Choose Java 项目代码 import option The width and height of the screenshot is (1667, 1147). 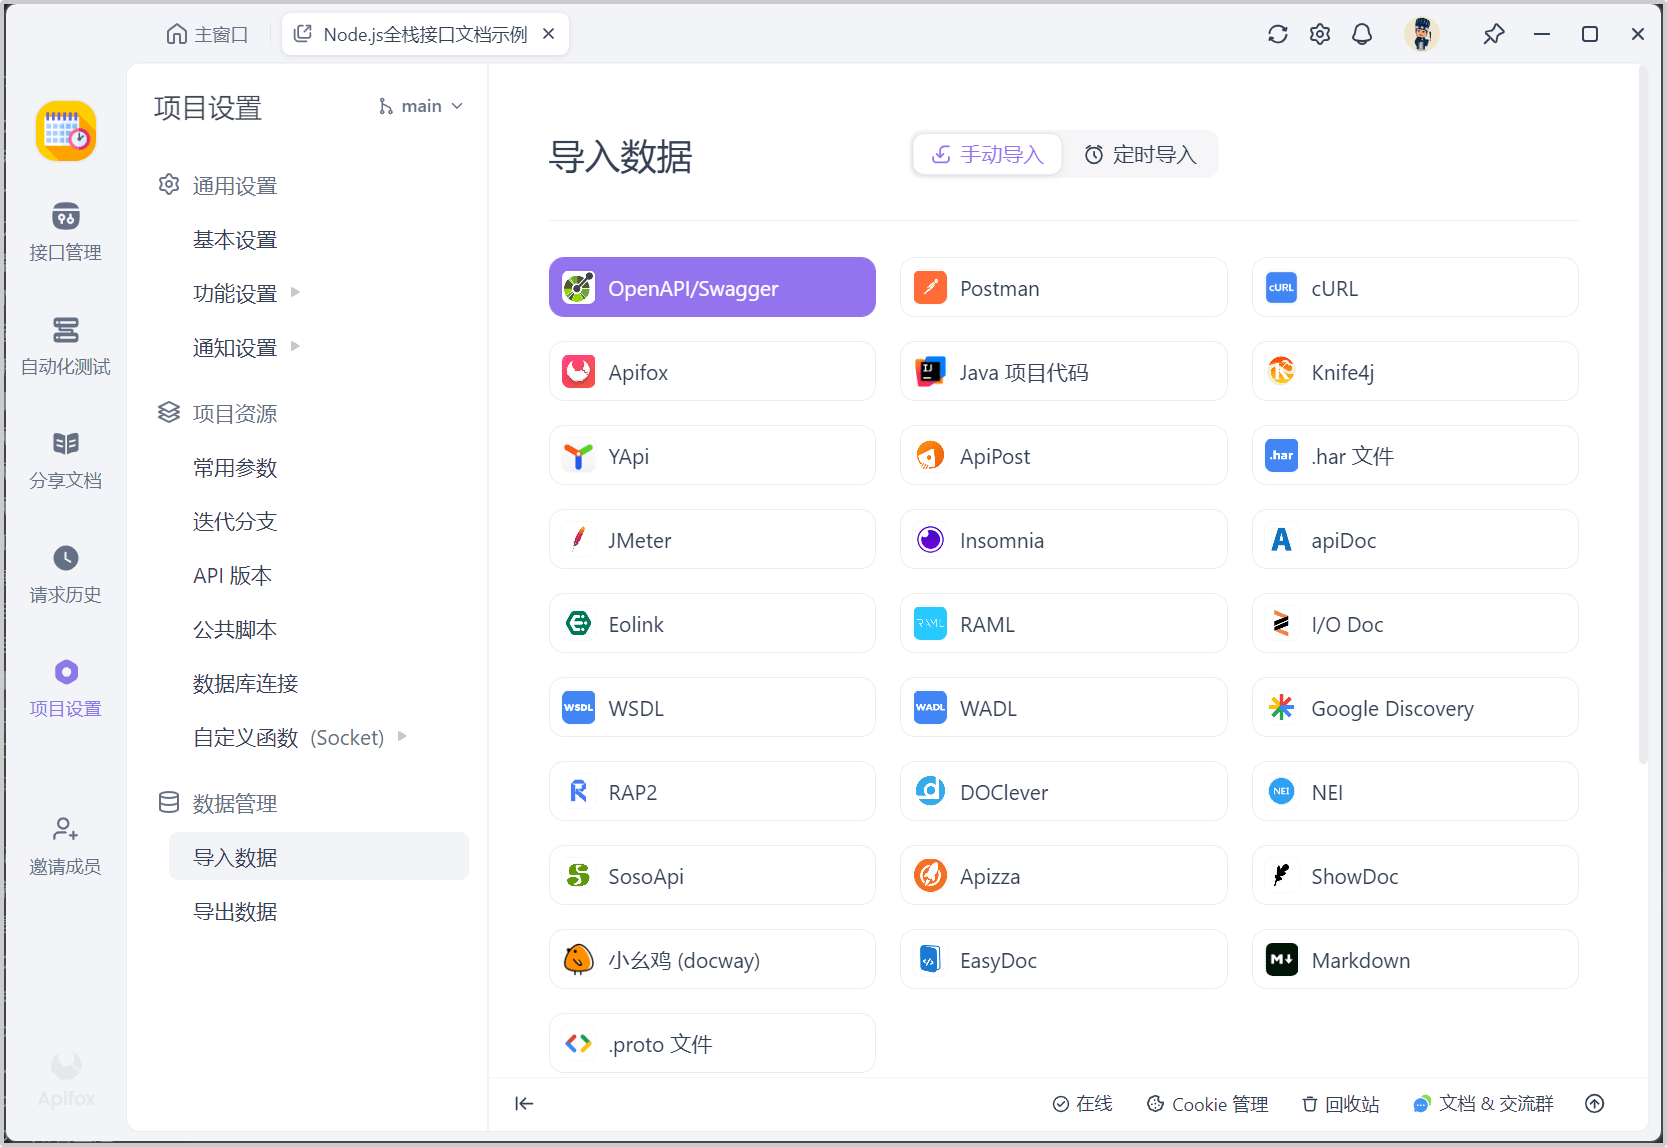point(1064,371)
